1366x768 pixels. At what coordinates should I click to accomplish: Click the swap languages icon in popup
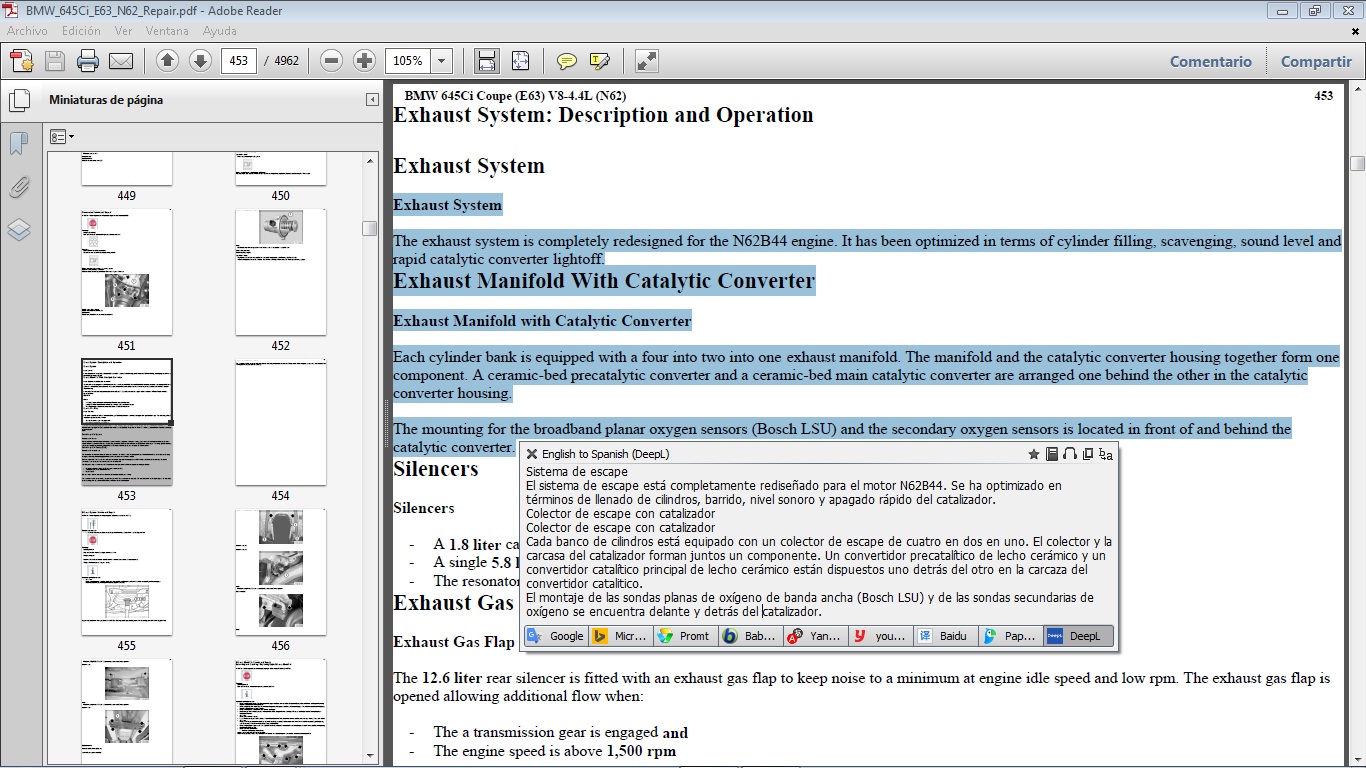(1106, 454)
